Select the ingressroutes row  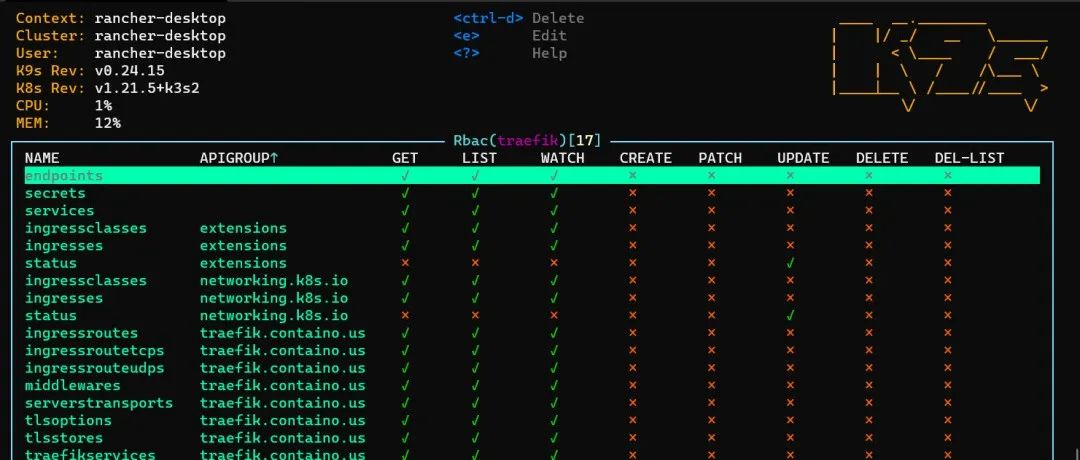pyautogui.click(x=532, y=333)
